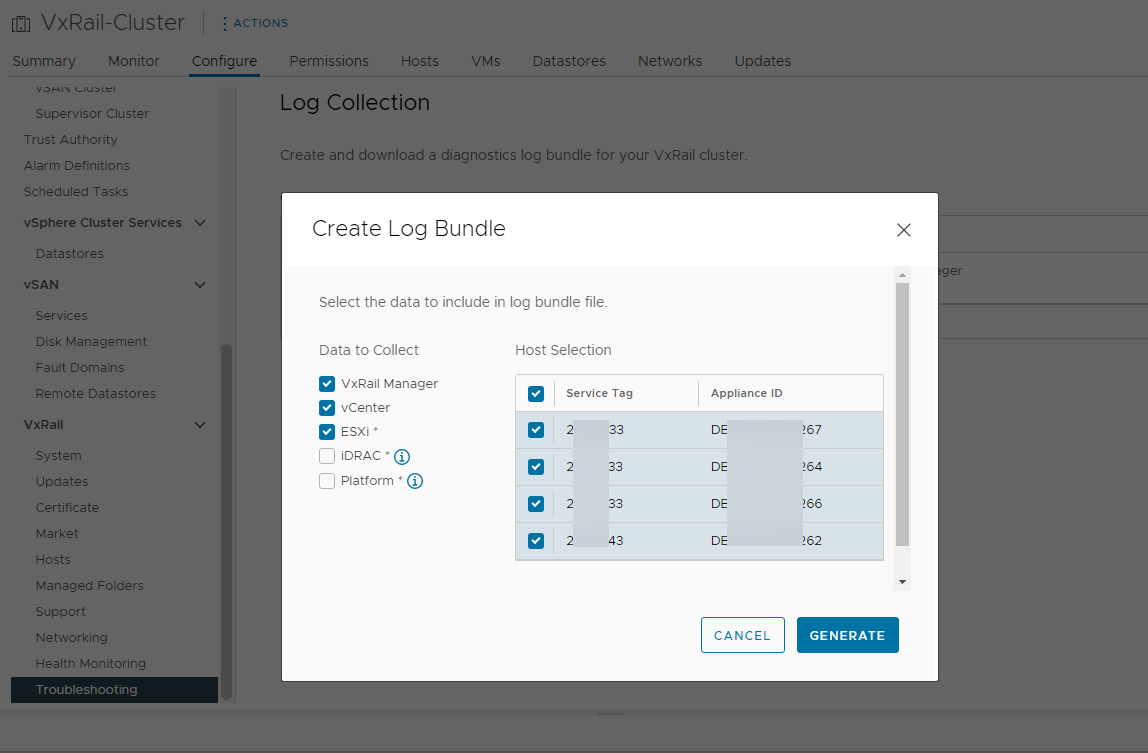Select Supervisor Cluster in the sidebar
The width and height of the screenshot is (1148, 753).
92,114
